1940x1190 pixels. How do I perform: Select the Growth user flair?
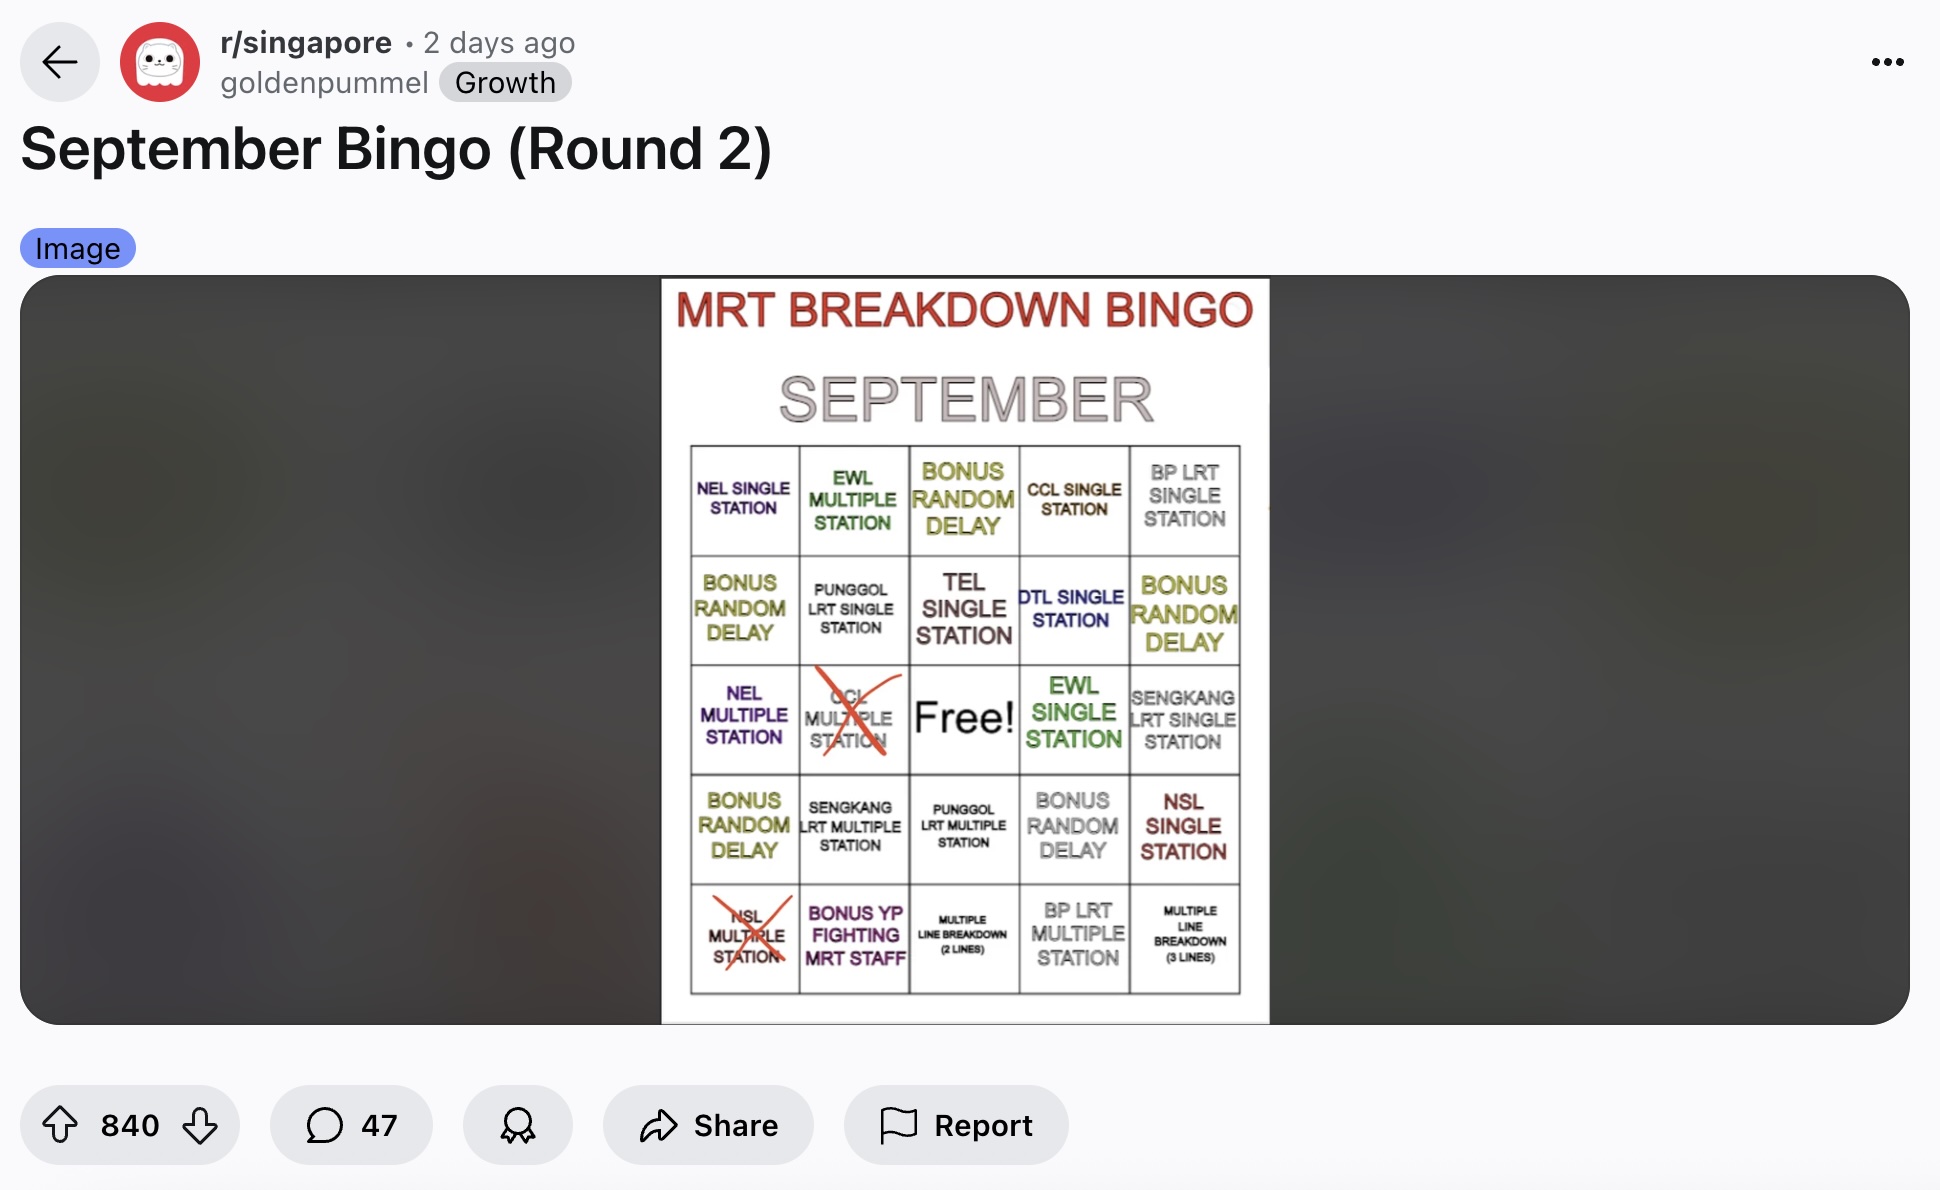tap(505, 82)
